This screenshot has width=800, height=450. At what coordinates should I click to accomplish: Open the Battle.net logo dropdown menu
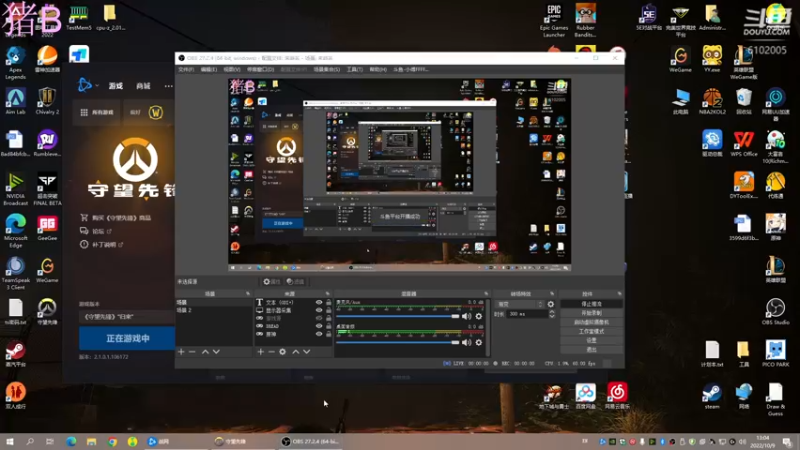[88, 85]
